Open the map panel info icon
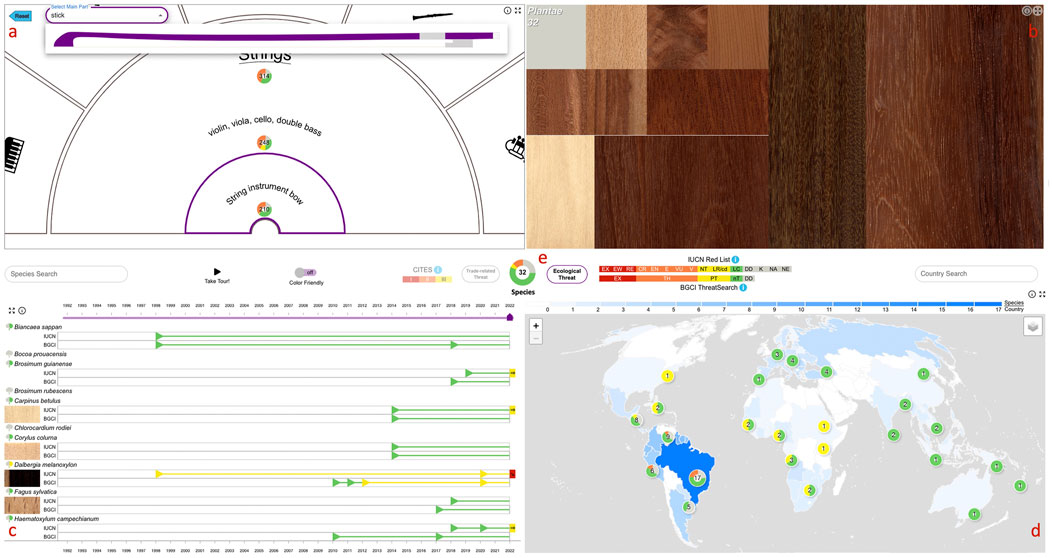The height and width of the screenshot is (558, 1052). 1032,294
